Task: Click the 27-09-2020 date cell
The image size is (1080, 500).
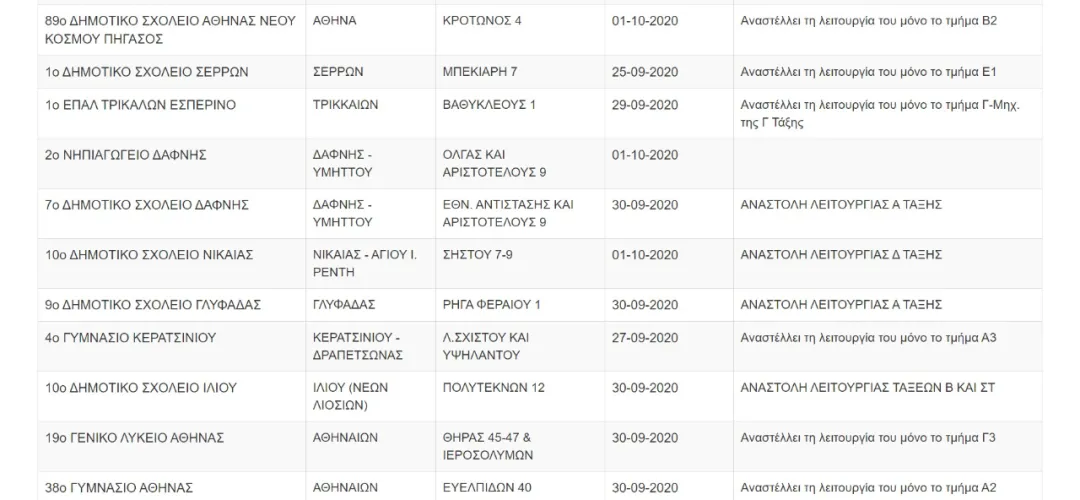Action: (x=645, y=338)
